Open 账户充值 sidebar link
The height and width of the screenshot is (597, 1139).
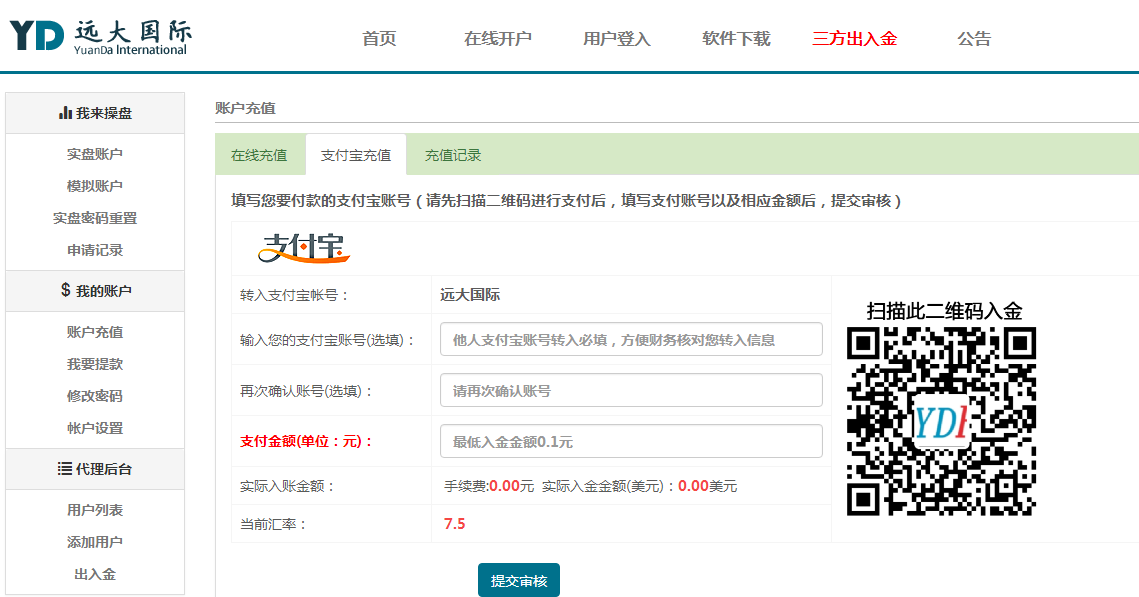[x=94, y=332]
